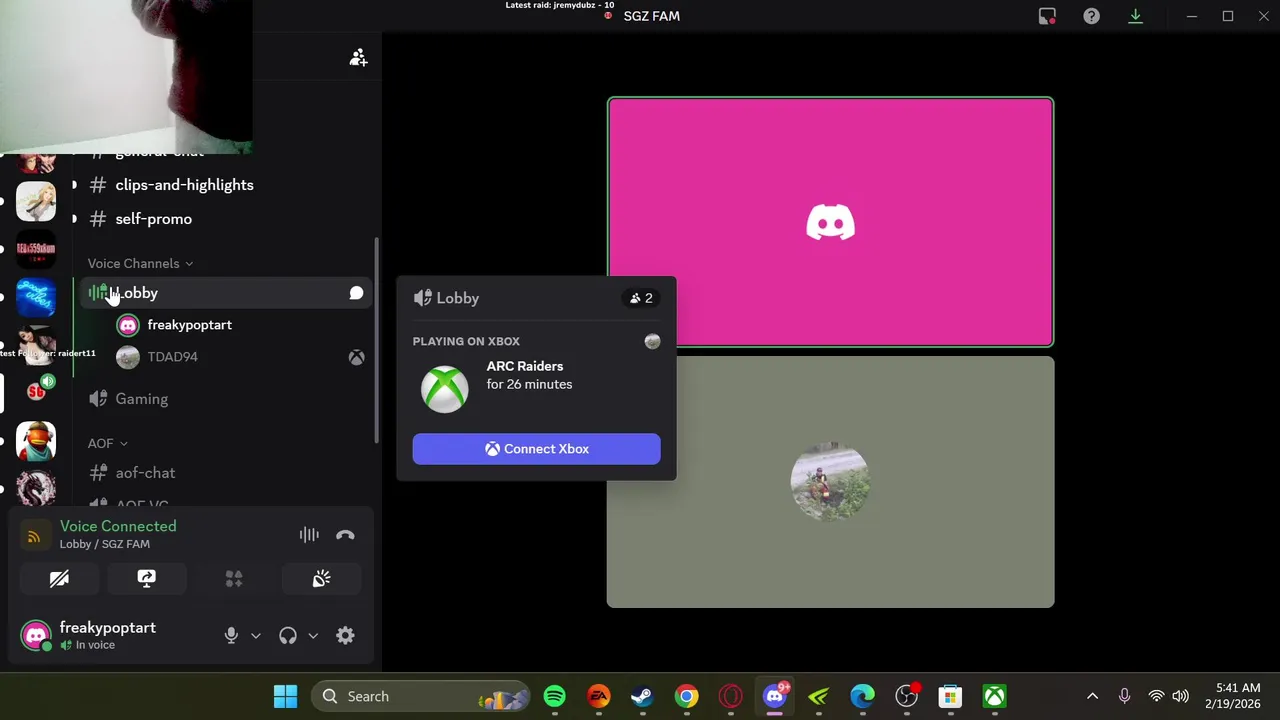The width and height of the screenshot is (1280, 720).
Task: Show hidden system tray icons
Action: [1092, 696]
